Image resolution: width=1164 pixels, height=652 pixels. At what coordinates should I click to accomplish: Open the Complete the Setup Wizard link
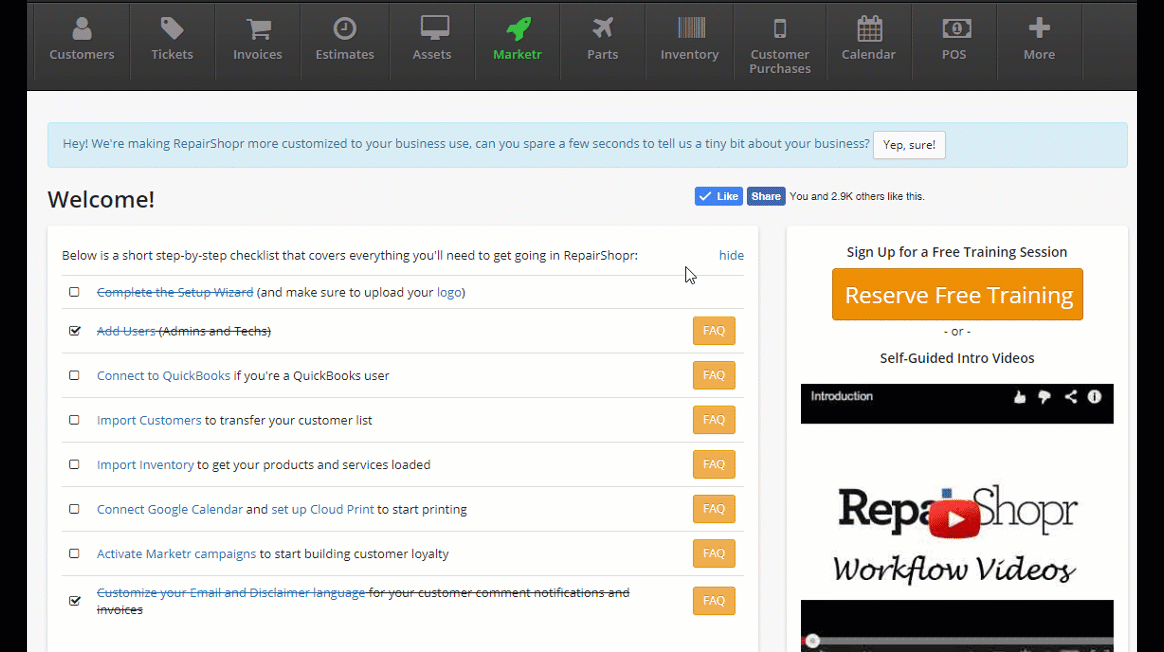[175, 293]
